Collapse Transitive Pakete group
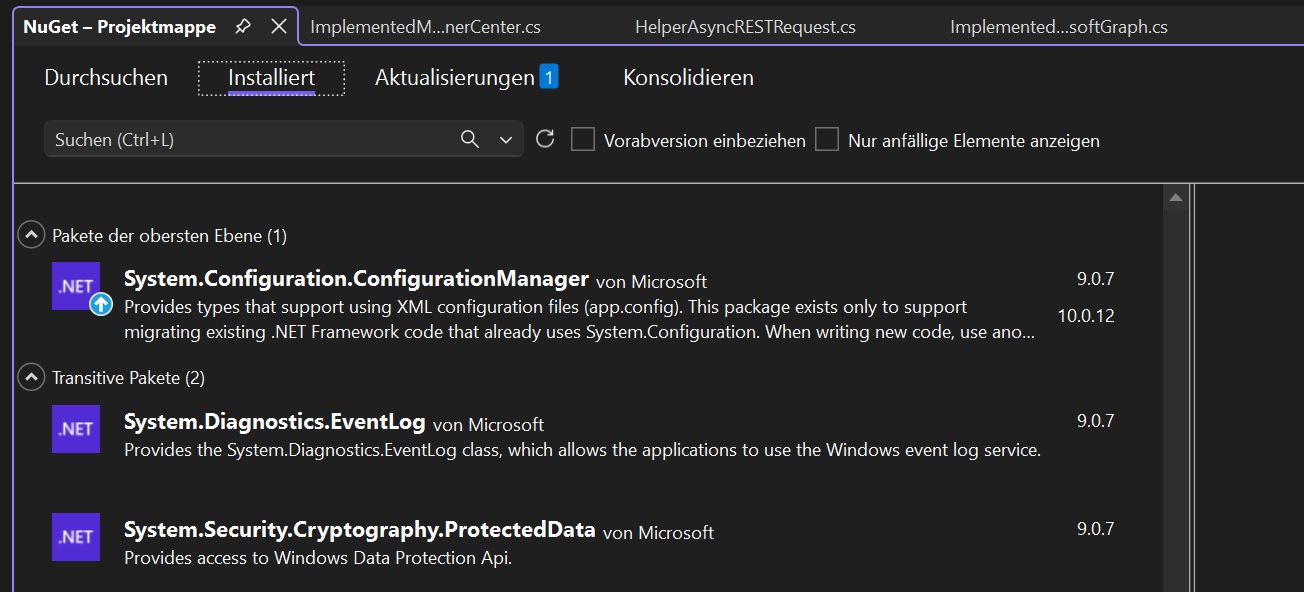This screenshot has height=592, width=1304. 33,377
